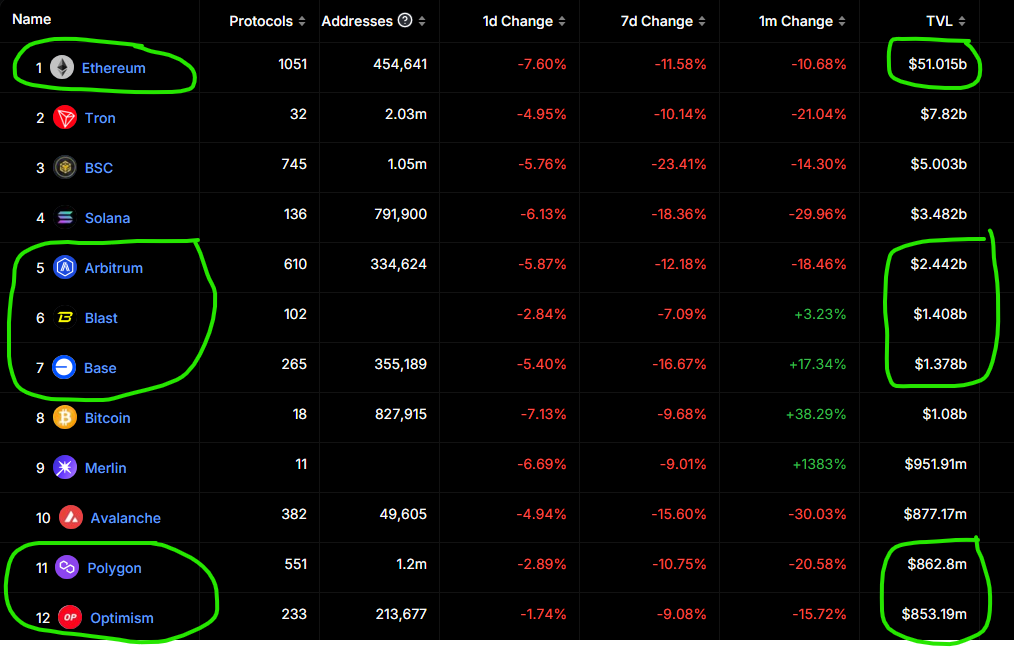Open the Polygon chain link

coord(114,568)
